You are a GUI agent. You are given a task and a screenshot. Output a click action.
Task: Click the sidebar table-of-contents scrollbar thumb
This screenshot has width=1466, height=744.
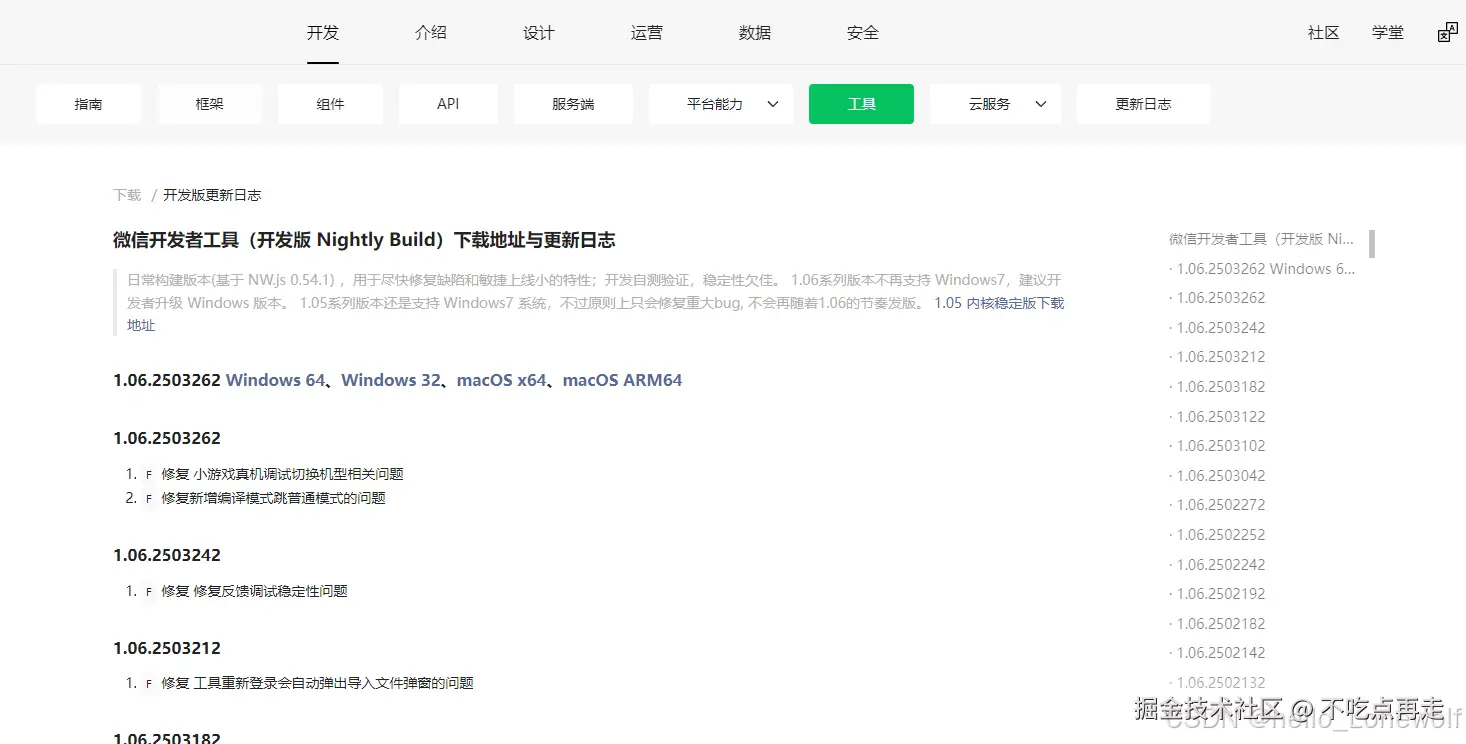point(1372,243)
